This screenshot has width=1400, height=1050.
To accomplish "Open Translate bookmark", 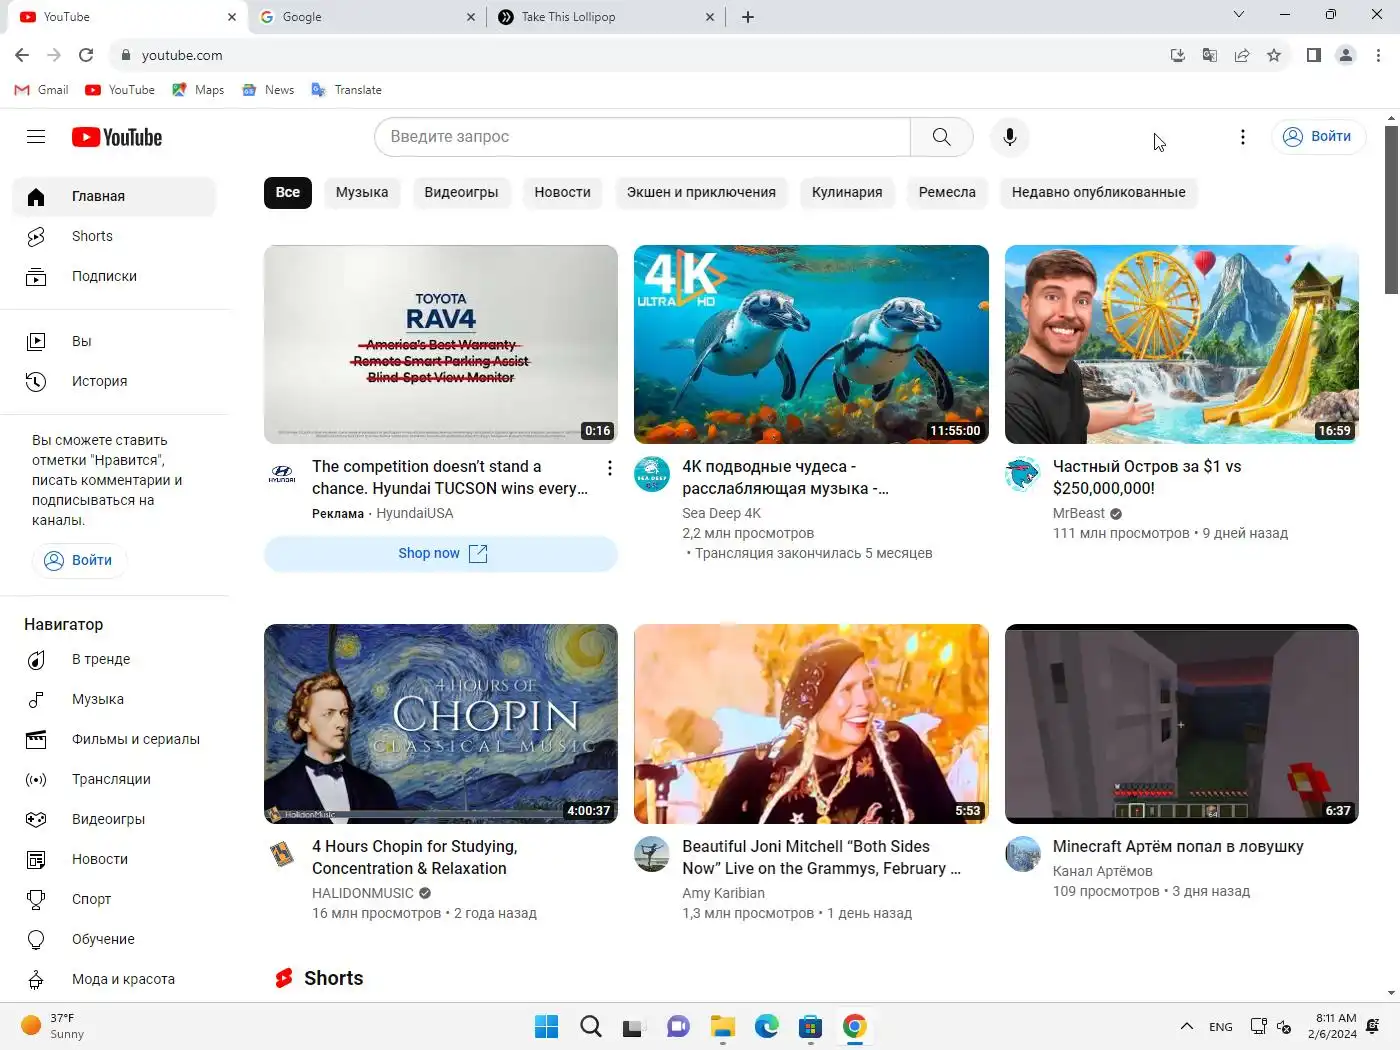I will (347, 90).
